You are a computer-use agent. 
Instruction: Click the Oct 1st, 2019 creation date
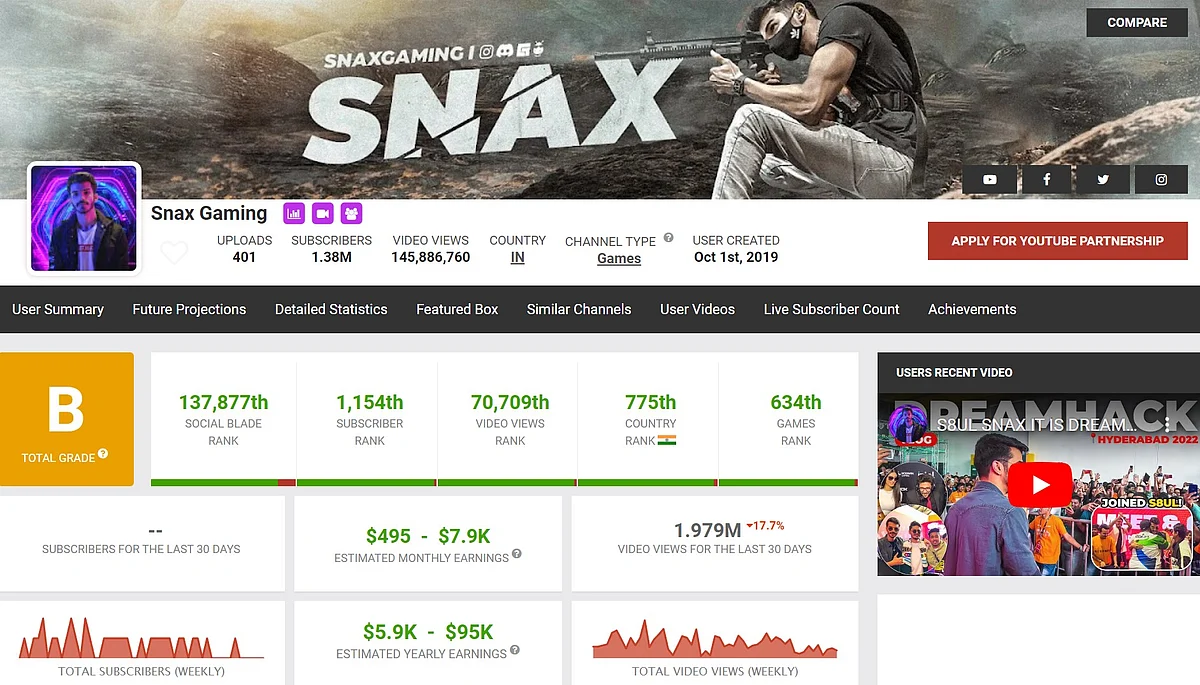[736, 257]
